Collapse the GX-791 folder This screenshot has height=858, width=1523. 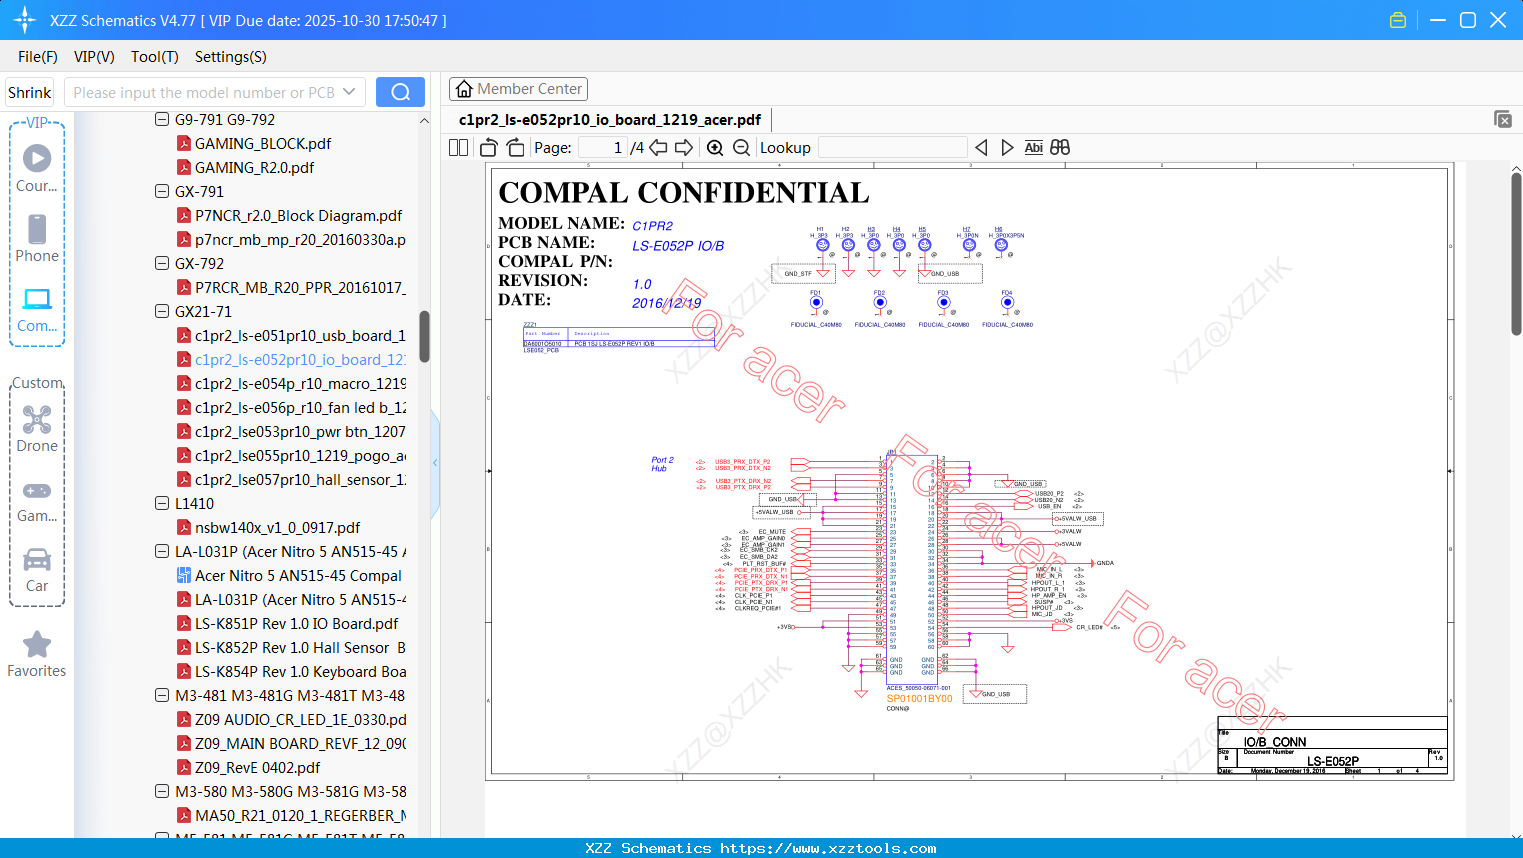[x=162, y=191]
